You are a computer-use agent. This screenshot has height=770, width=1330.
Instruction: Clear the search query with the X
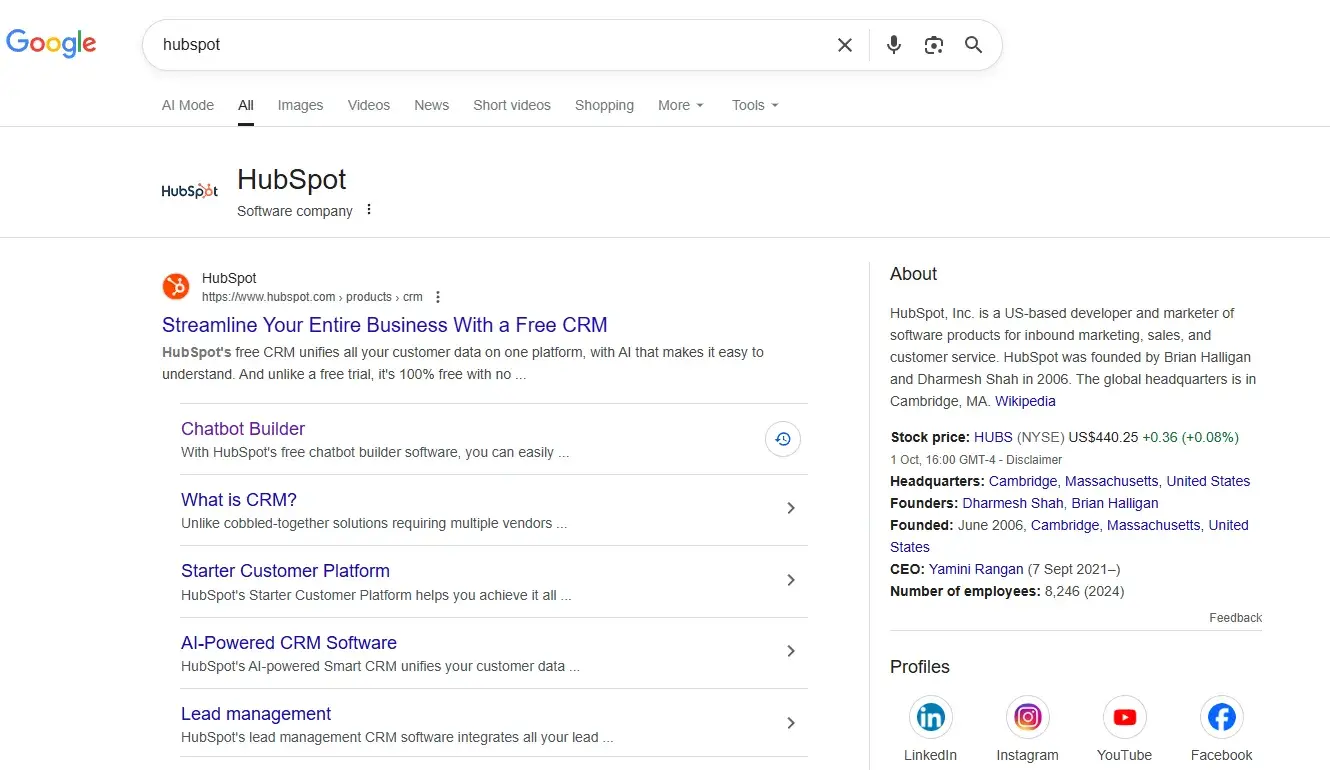point(844,45)
